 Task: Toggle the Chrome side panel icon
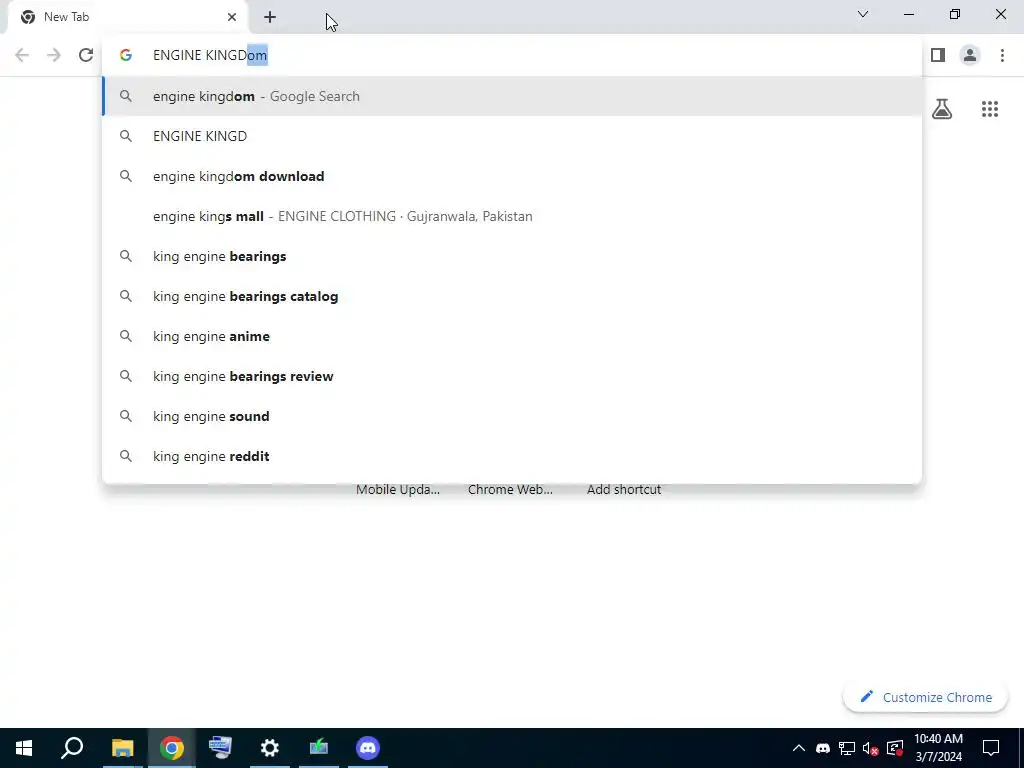point(938,55)
